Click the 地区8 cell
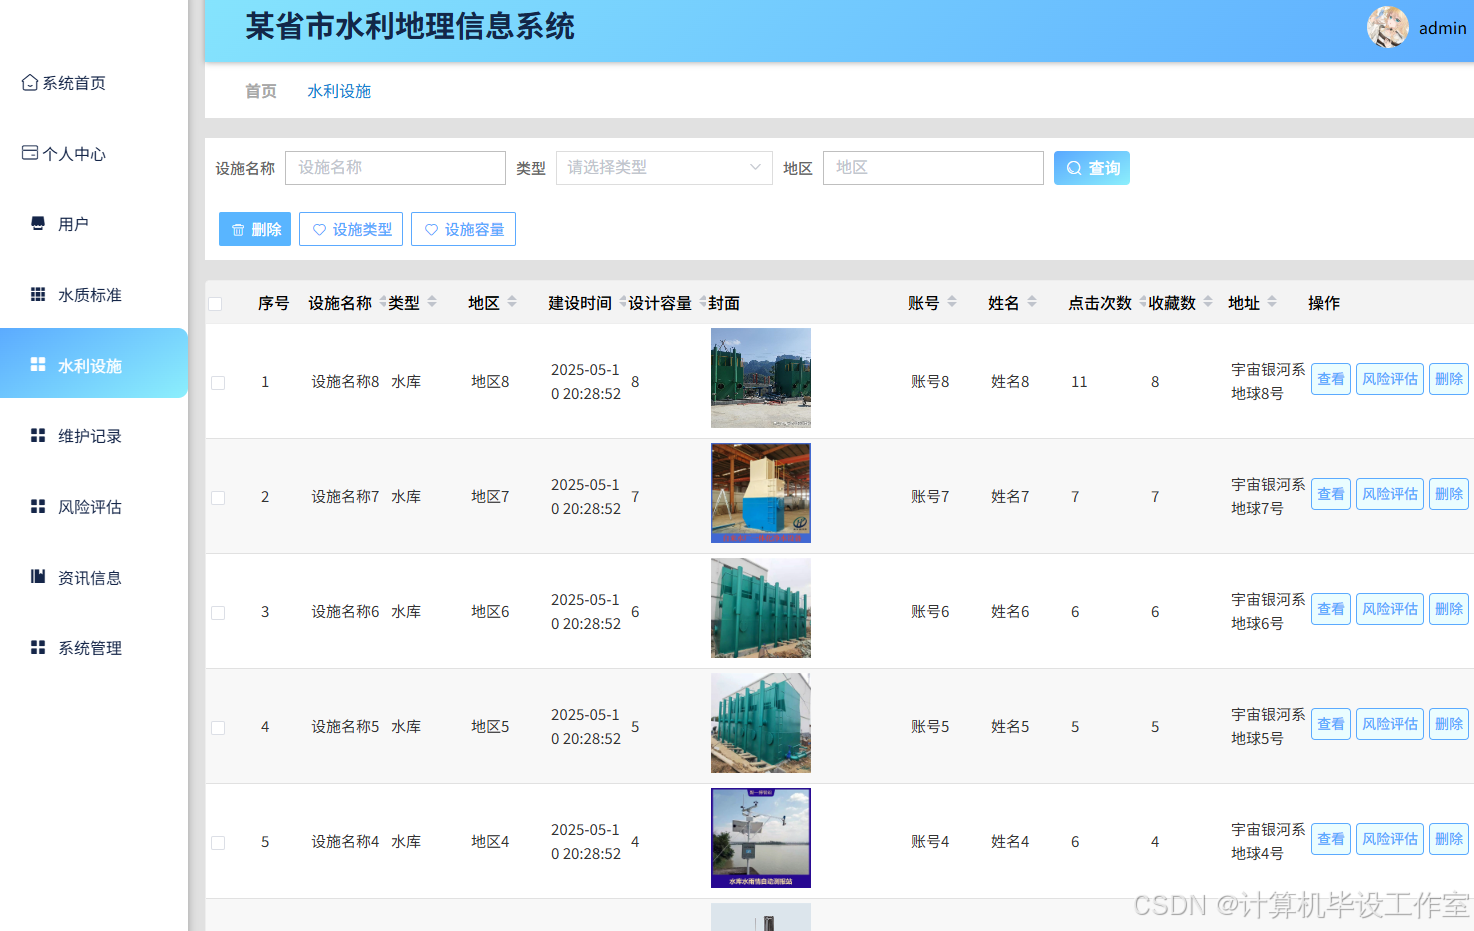Screen dimensions: 1474x931 tap(490, 381)
